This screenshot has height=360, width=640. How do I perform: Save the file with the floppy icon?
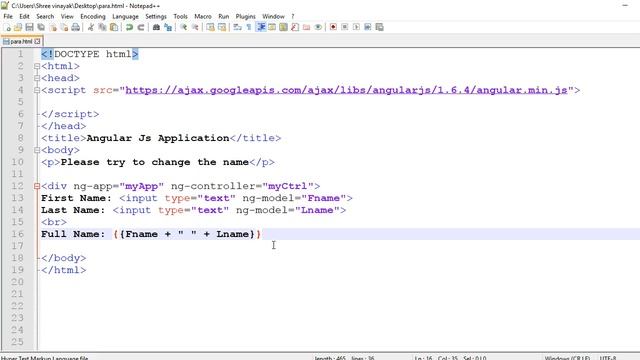coord(29,27)
